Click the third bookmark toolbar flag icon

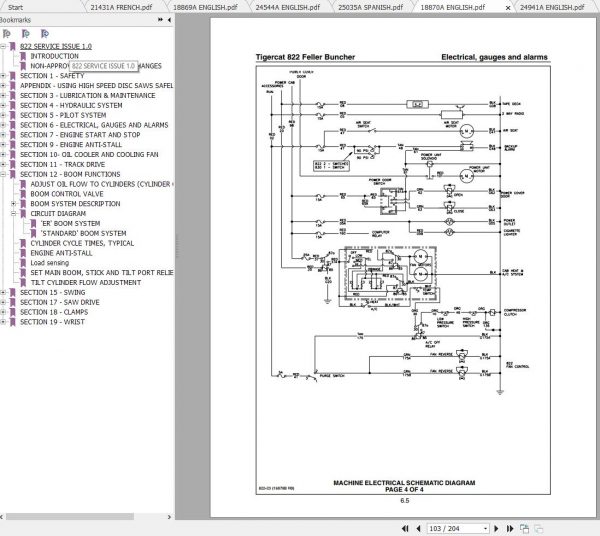pos(44,34)
